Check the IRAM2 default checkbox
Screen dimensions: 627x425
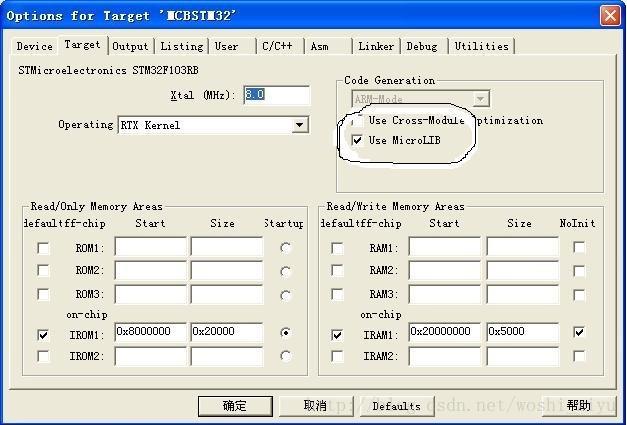point(337,356)
